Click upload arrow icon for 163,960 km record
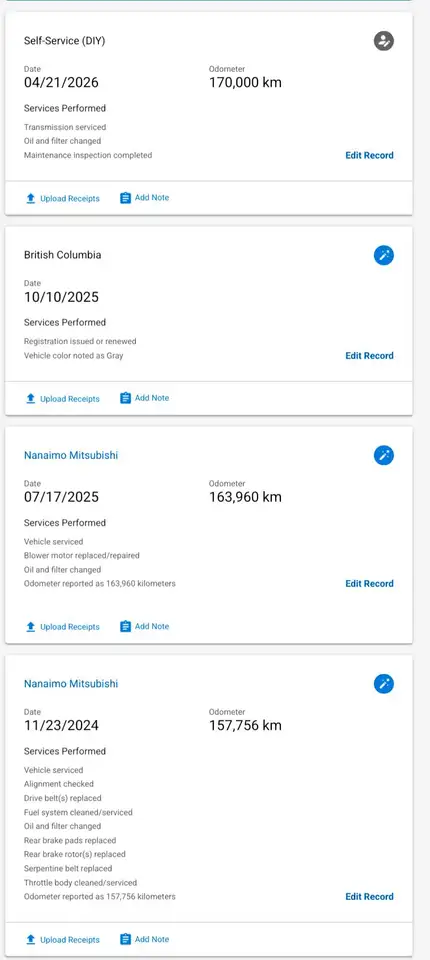Viewport: 430px width, 960px height. coord(31,627)
